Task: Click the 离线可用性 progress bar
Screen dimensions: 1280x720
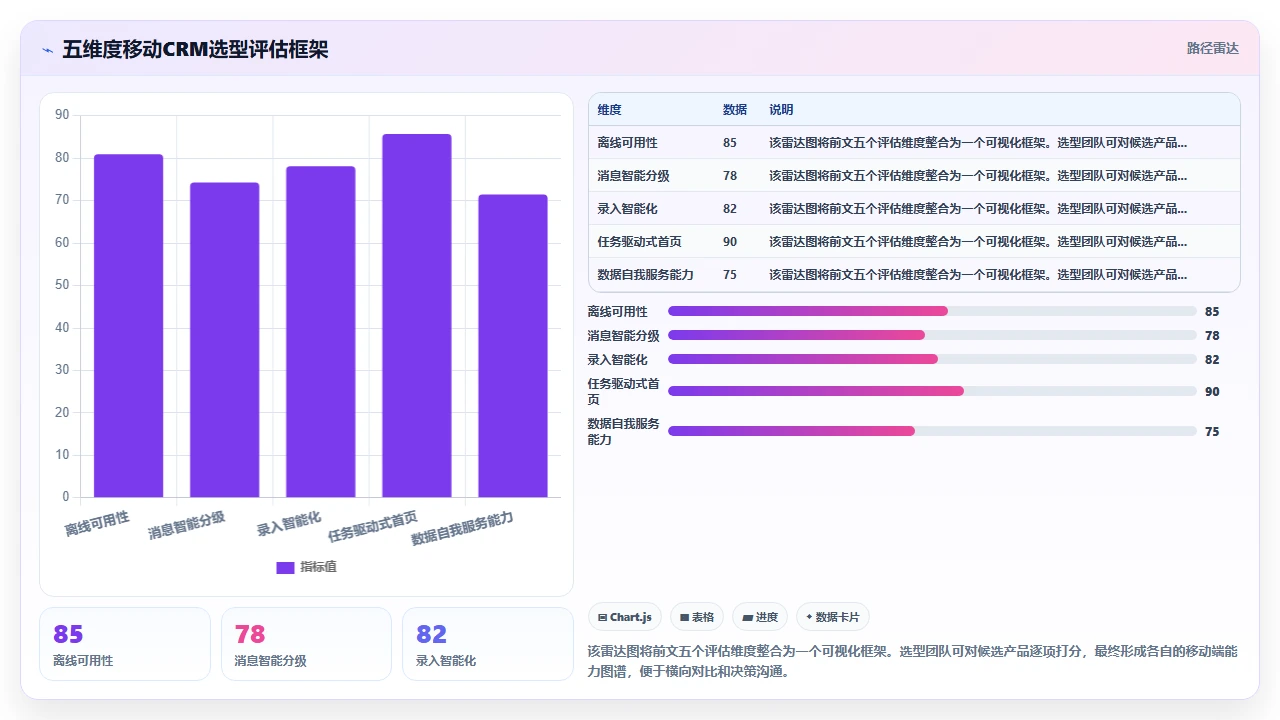Action: coord(932,311)
